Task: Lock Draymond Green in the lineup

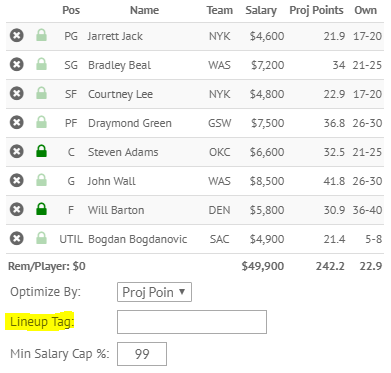Action: 41,122
